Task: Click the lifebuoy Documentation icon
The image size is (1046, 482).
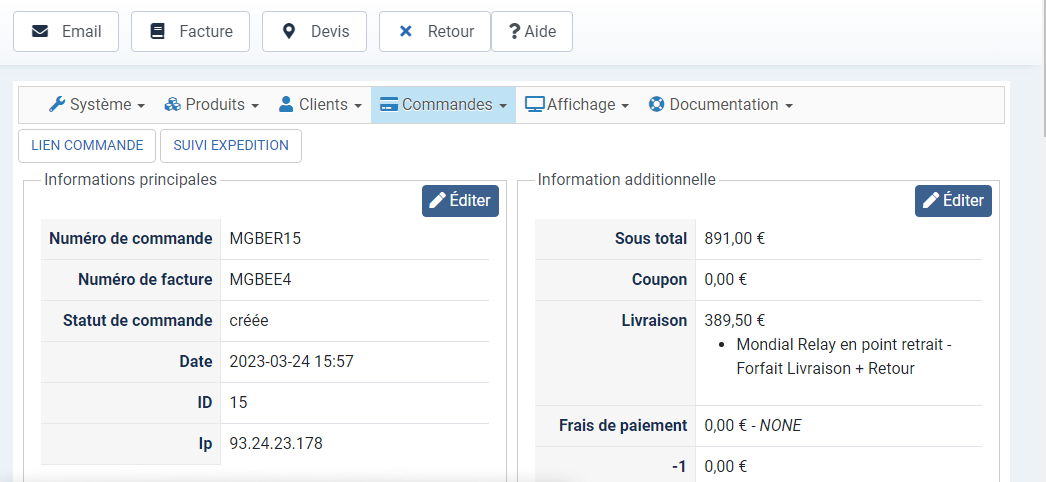Action: [x=657, y=104]
